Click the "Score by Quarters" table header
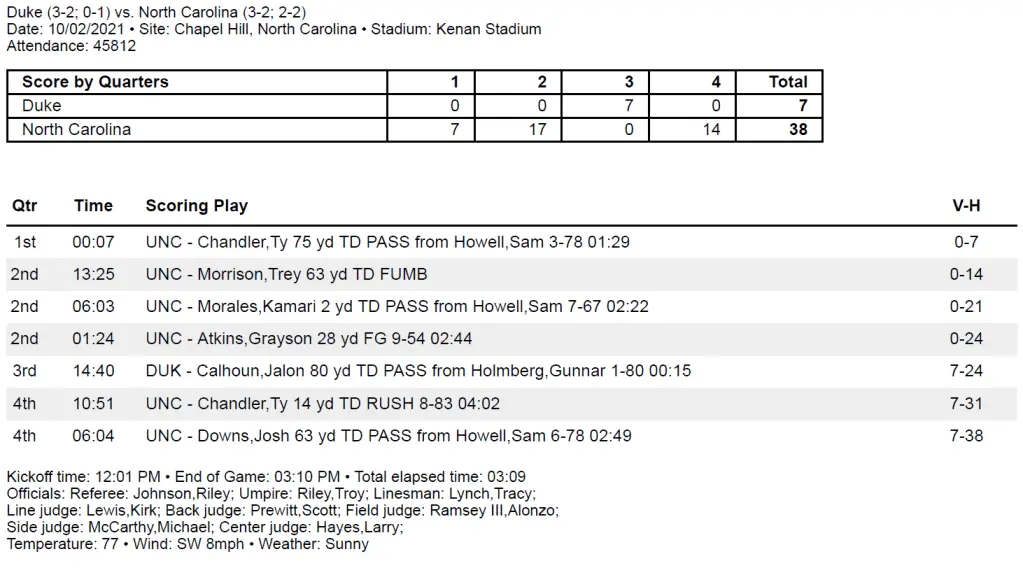 coord(95,82)
